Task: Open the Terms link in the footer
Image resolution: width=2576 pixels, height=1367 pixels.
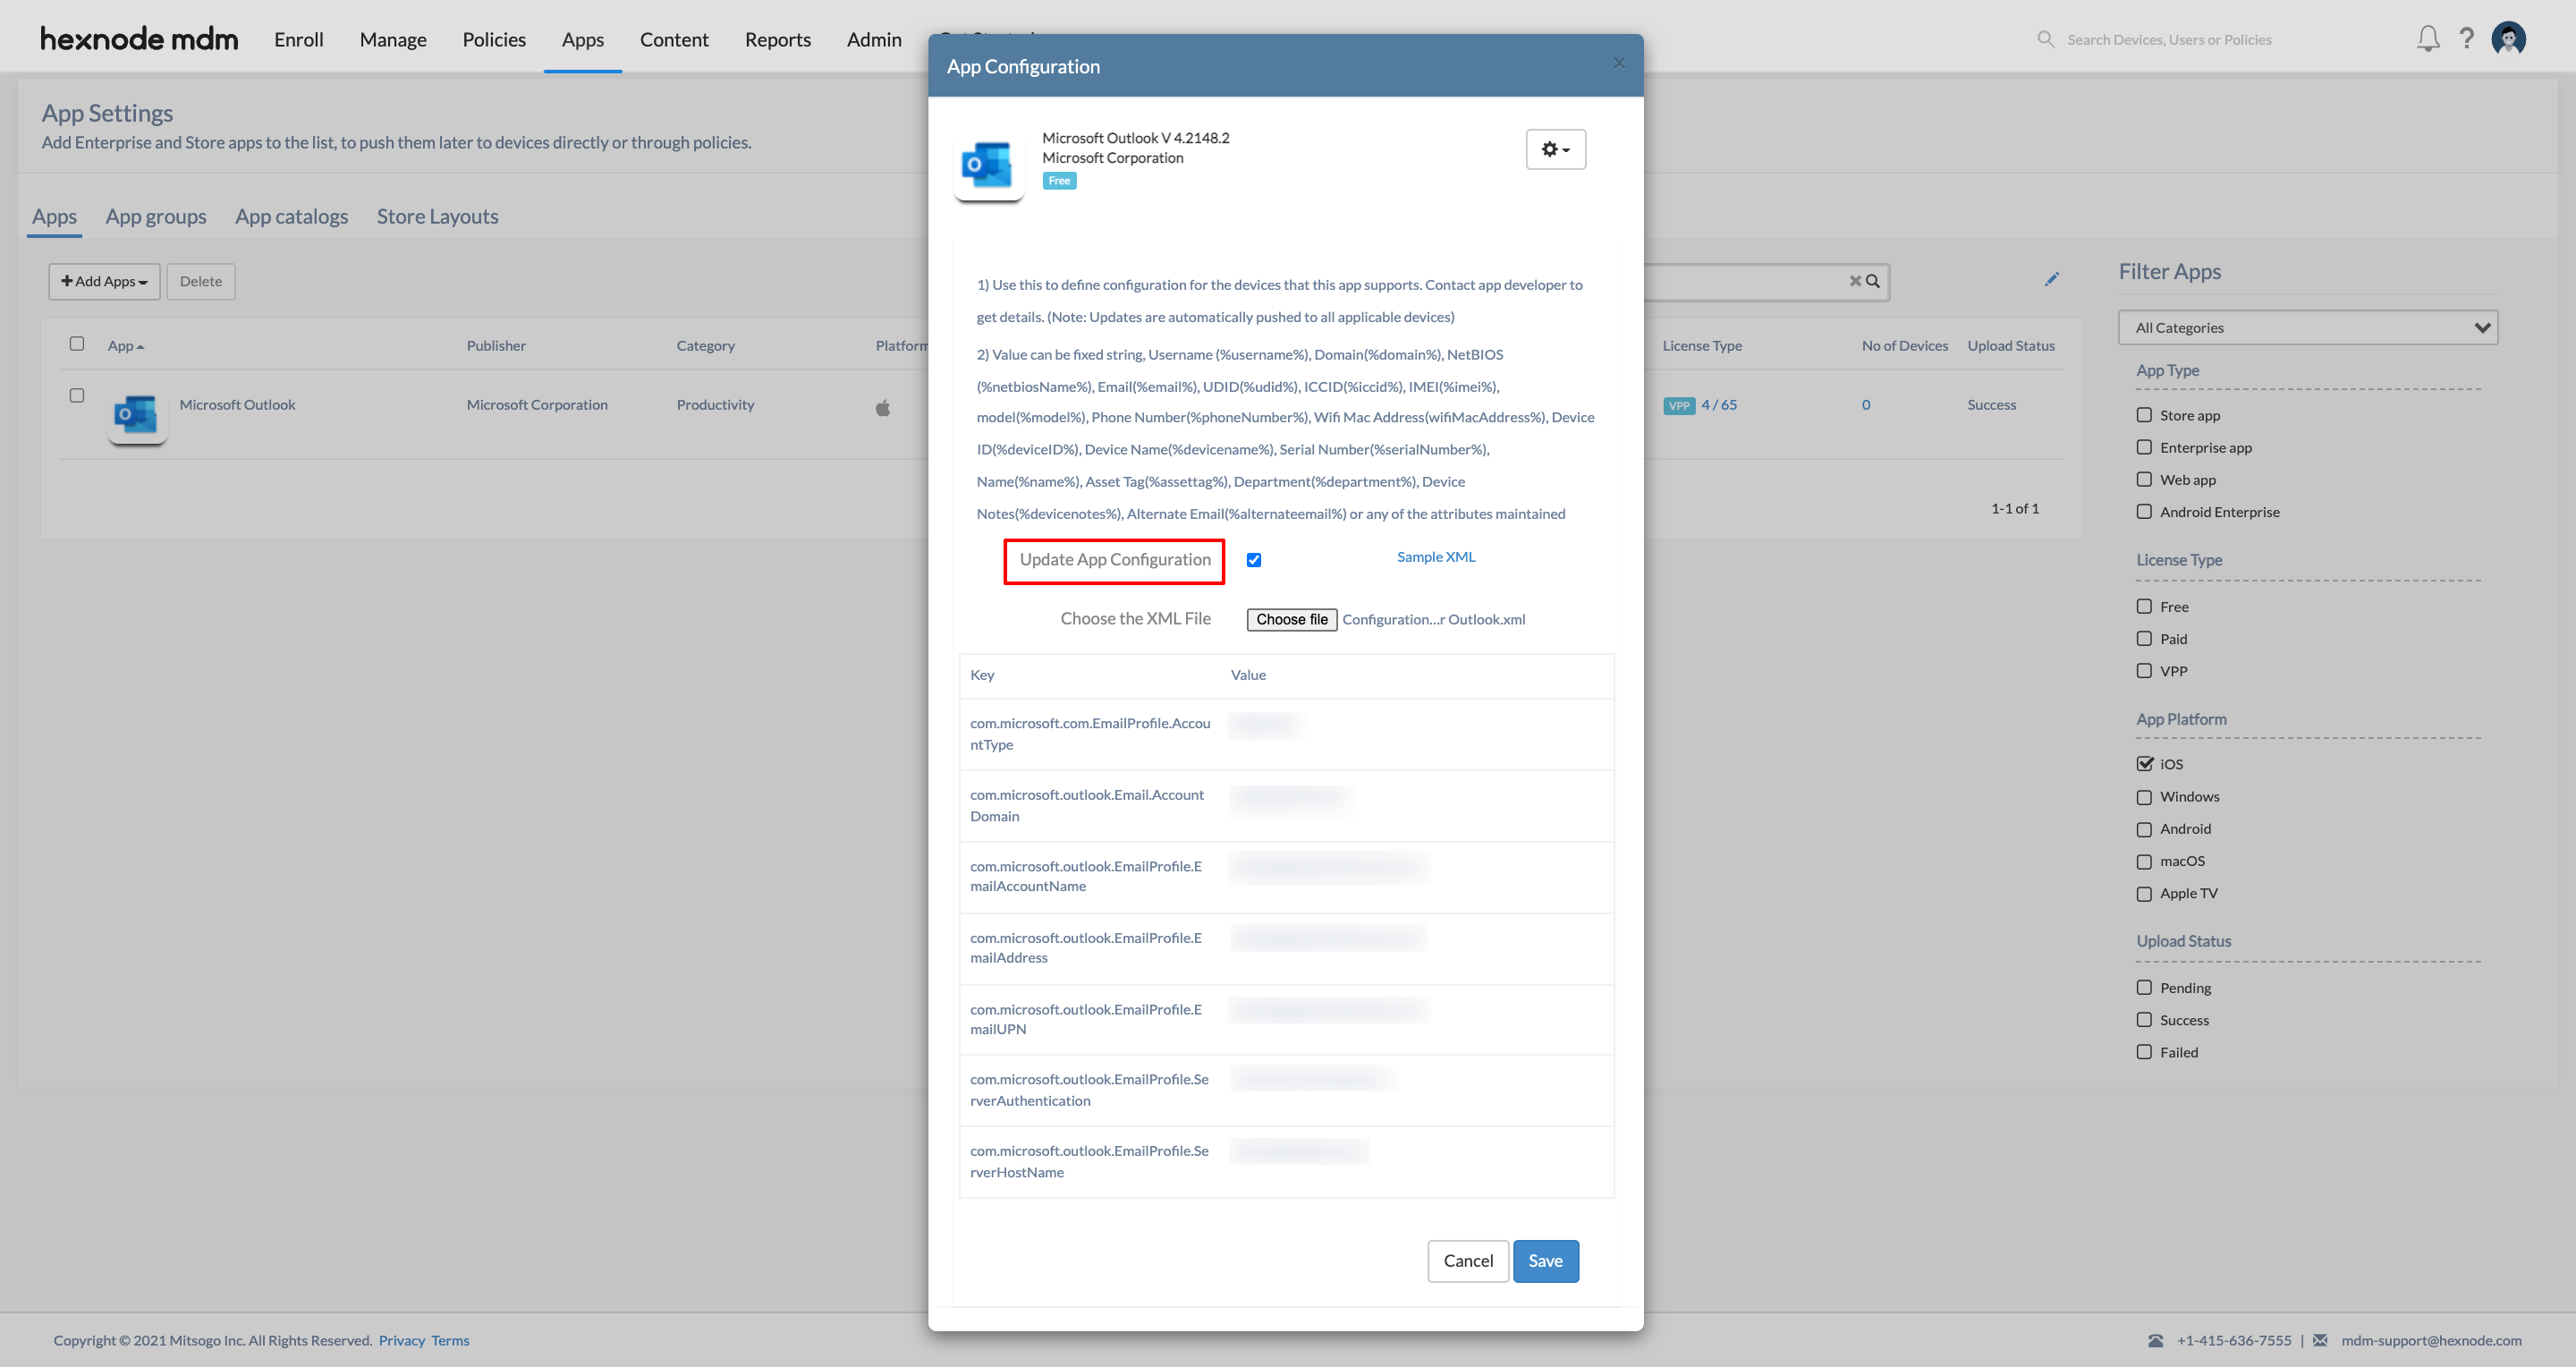Action: pyautogui.click(x=450, y=1340)
